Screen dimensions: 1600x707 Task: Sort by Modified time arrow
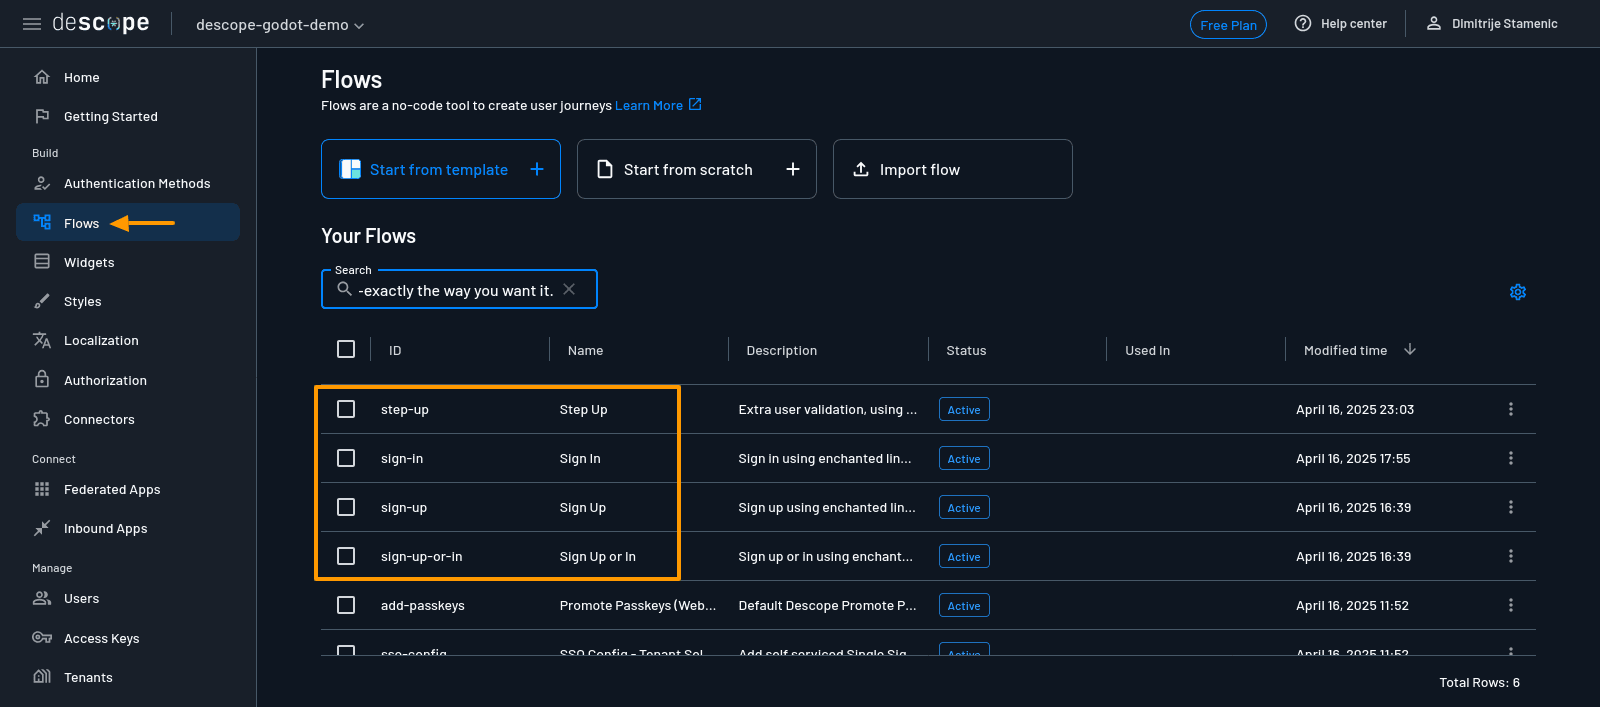tap(1410, 350)
